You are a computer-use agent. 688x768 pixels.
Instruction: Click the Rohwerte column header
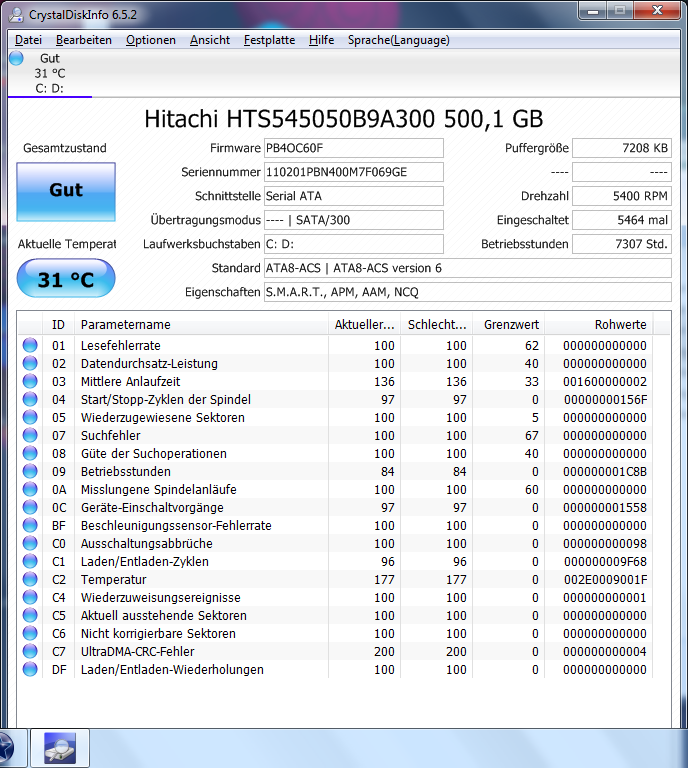pos(598,324)
